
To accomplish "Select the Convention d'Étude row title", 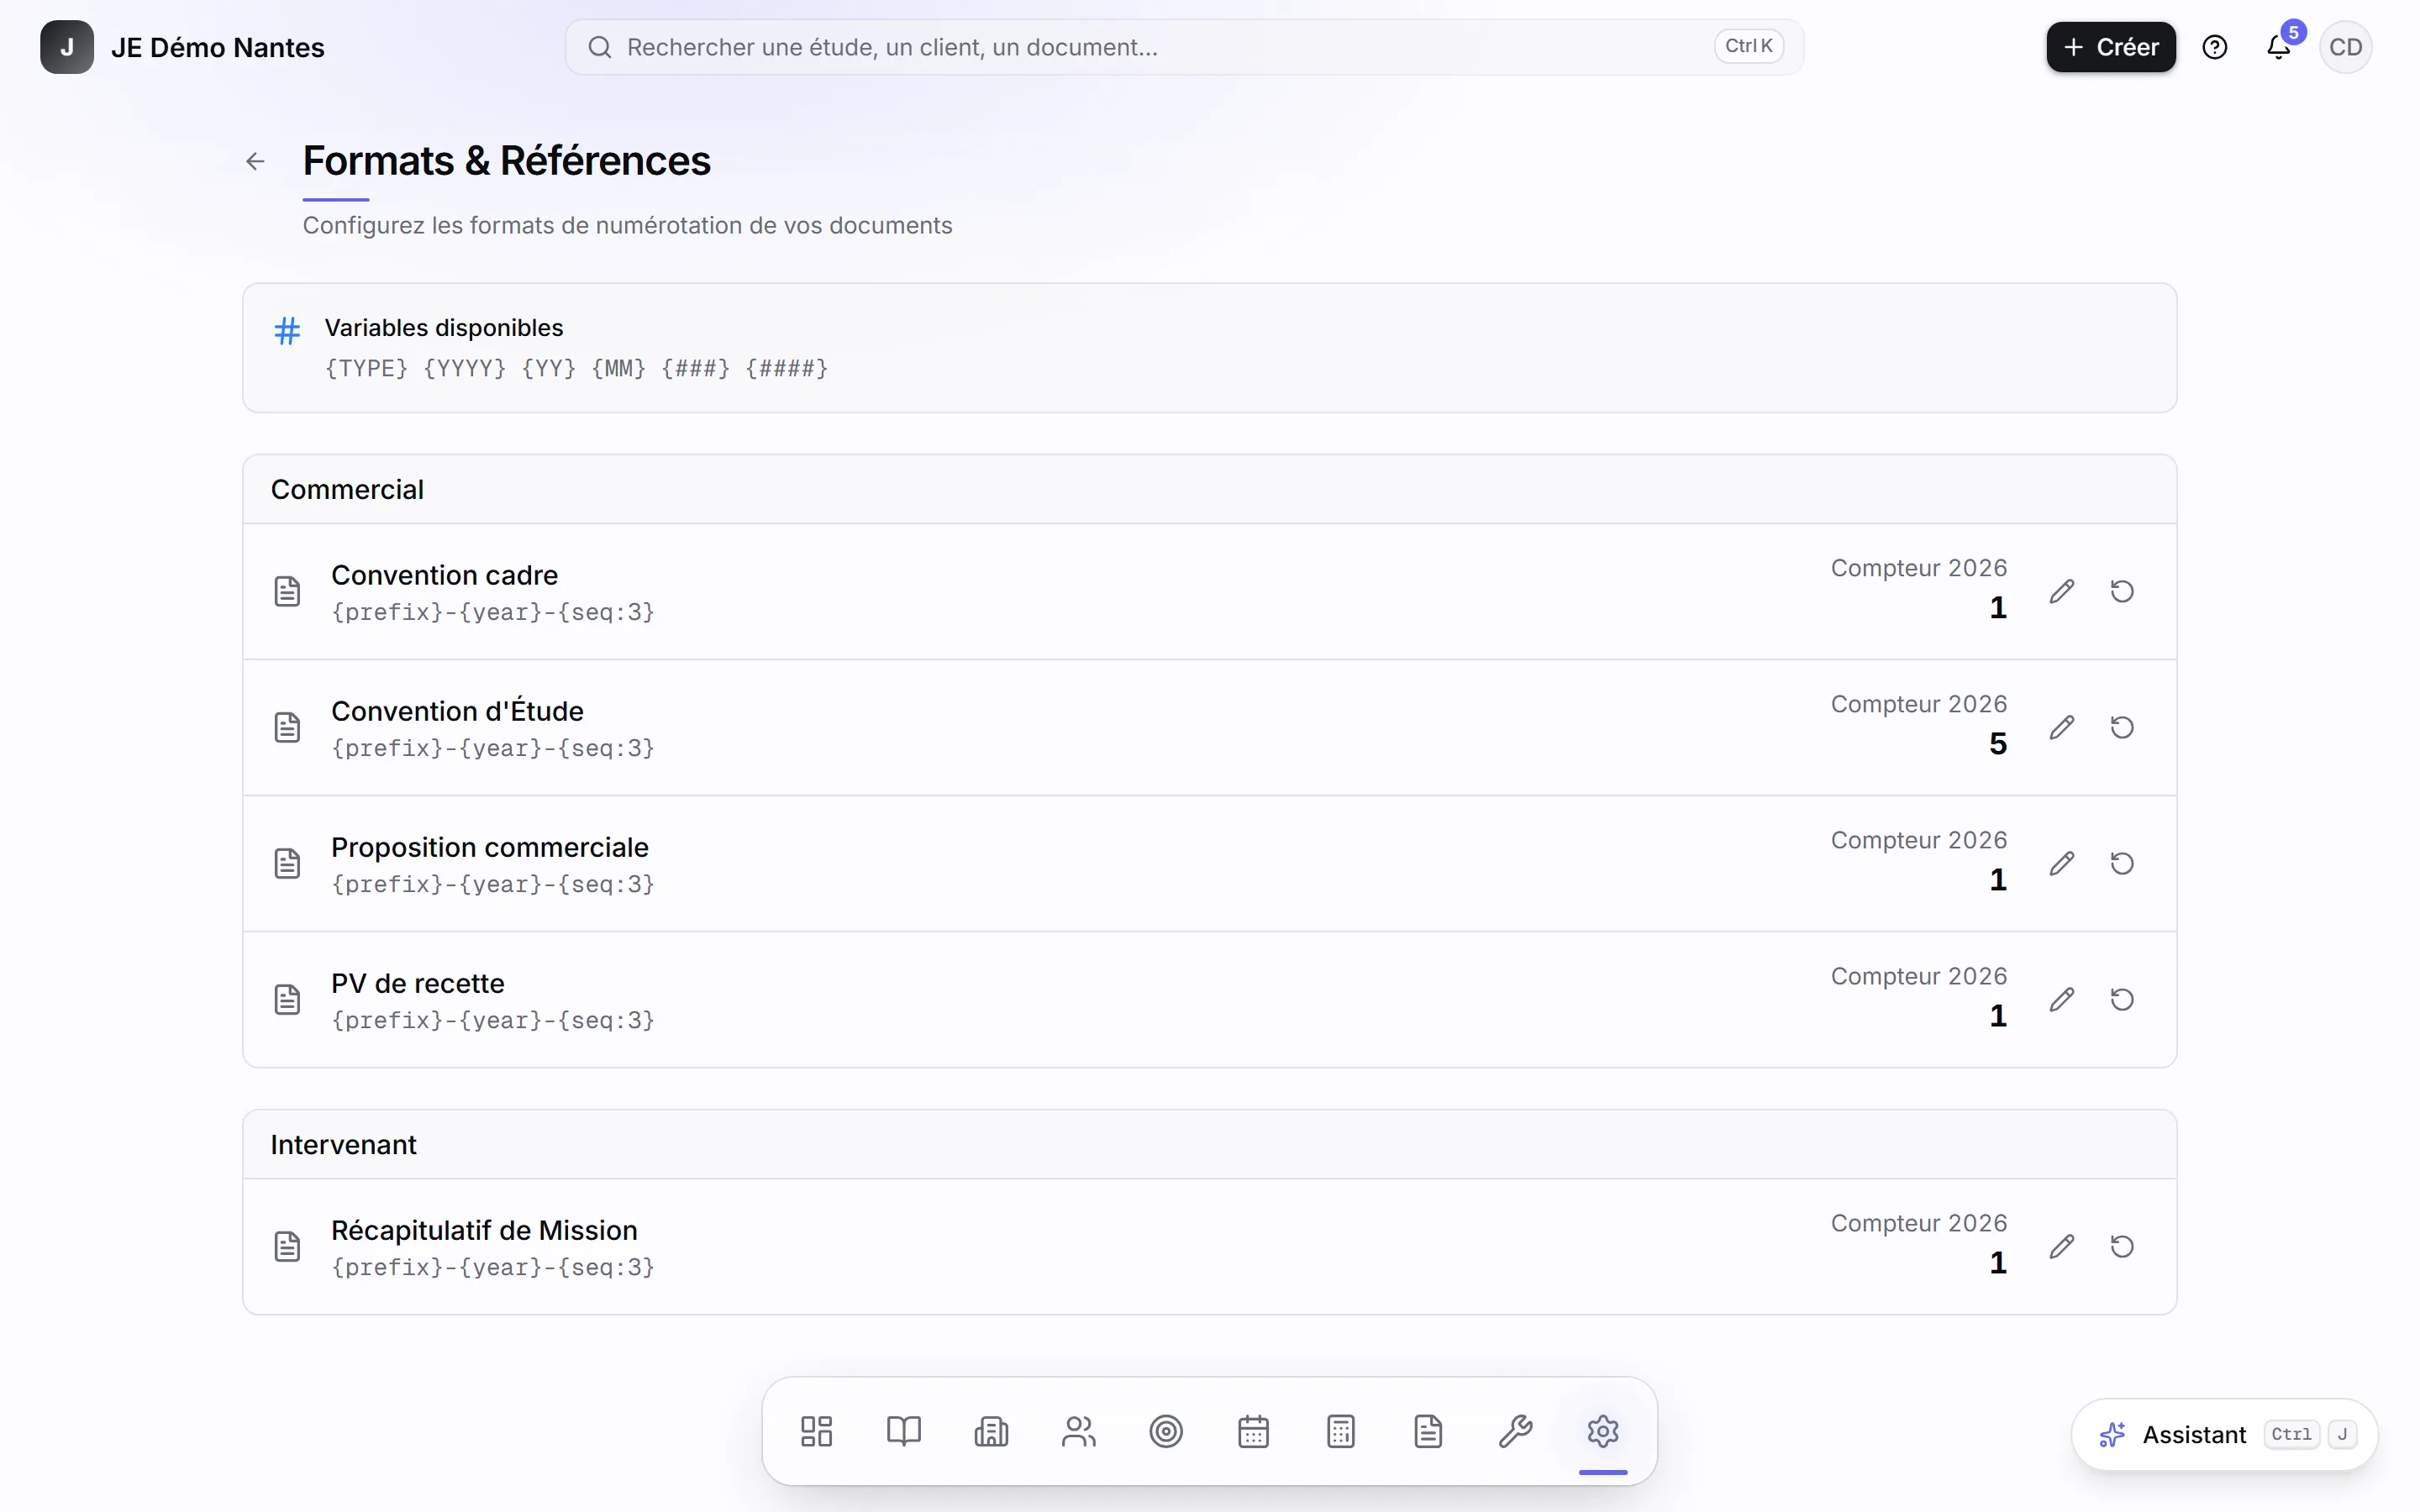I will pos(457,711).
